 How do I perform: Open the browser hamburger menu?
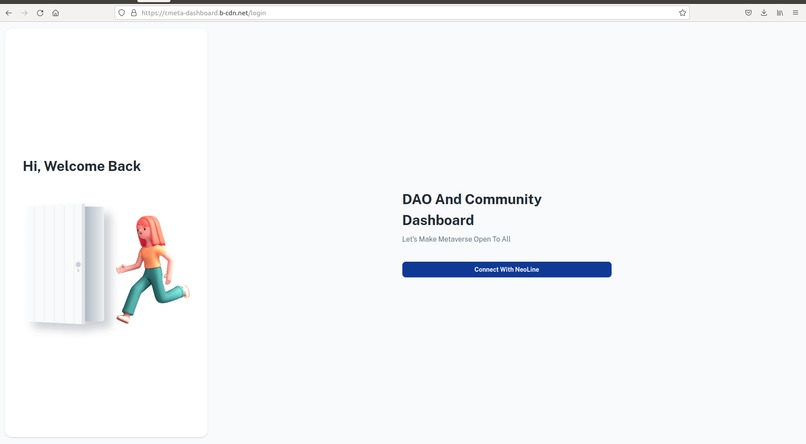795,13
